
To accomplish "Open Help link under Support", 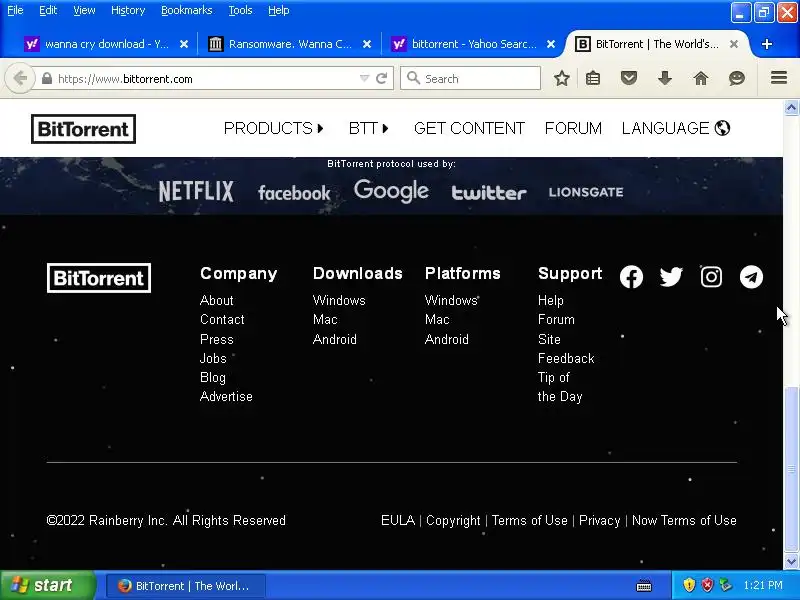I will pyautogui.click(x=551, y=300).
